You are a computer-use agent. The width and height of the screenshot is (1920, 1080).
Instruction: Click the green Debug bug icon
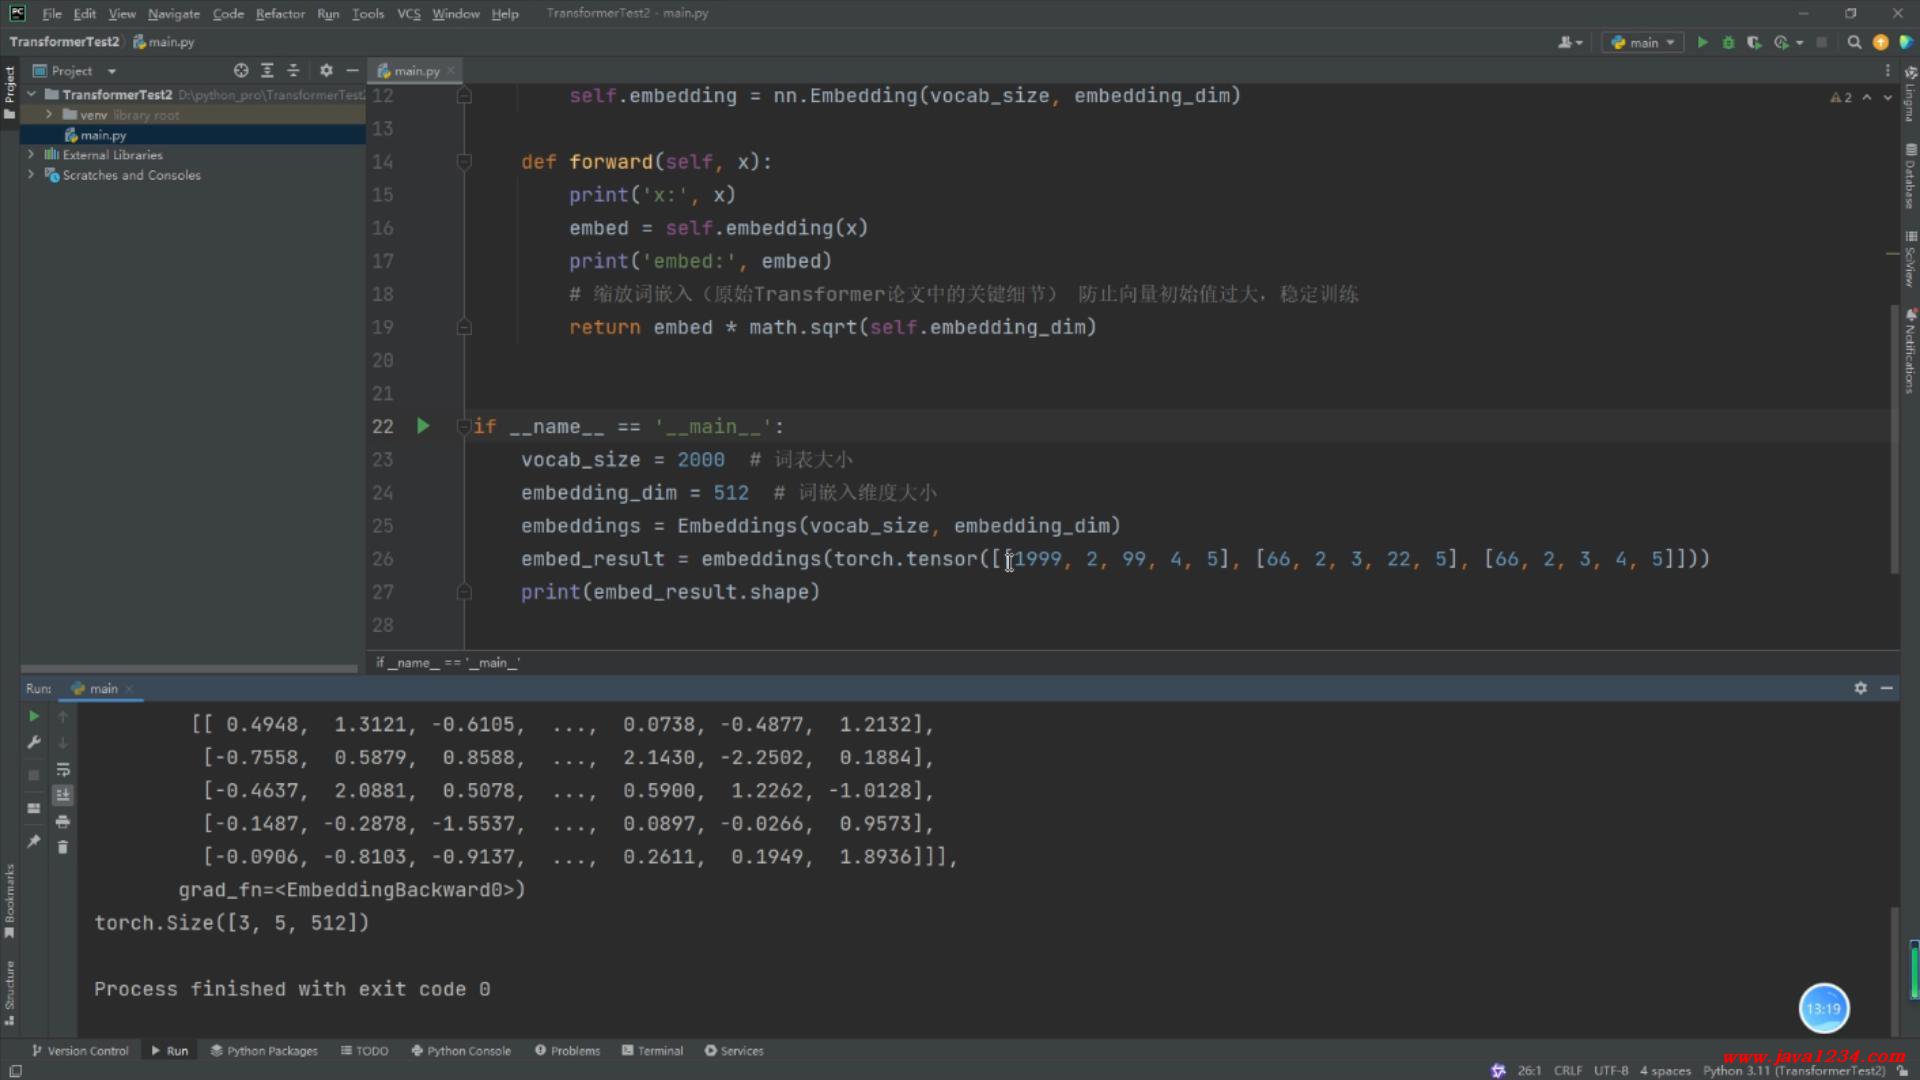pyautogui.click(x=1728, y=42)
